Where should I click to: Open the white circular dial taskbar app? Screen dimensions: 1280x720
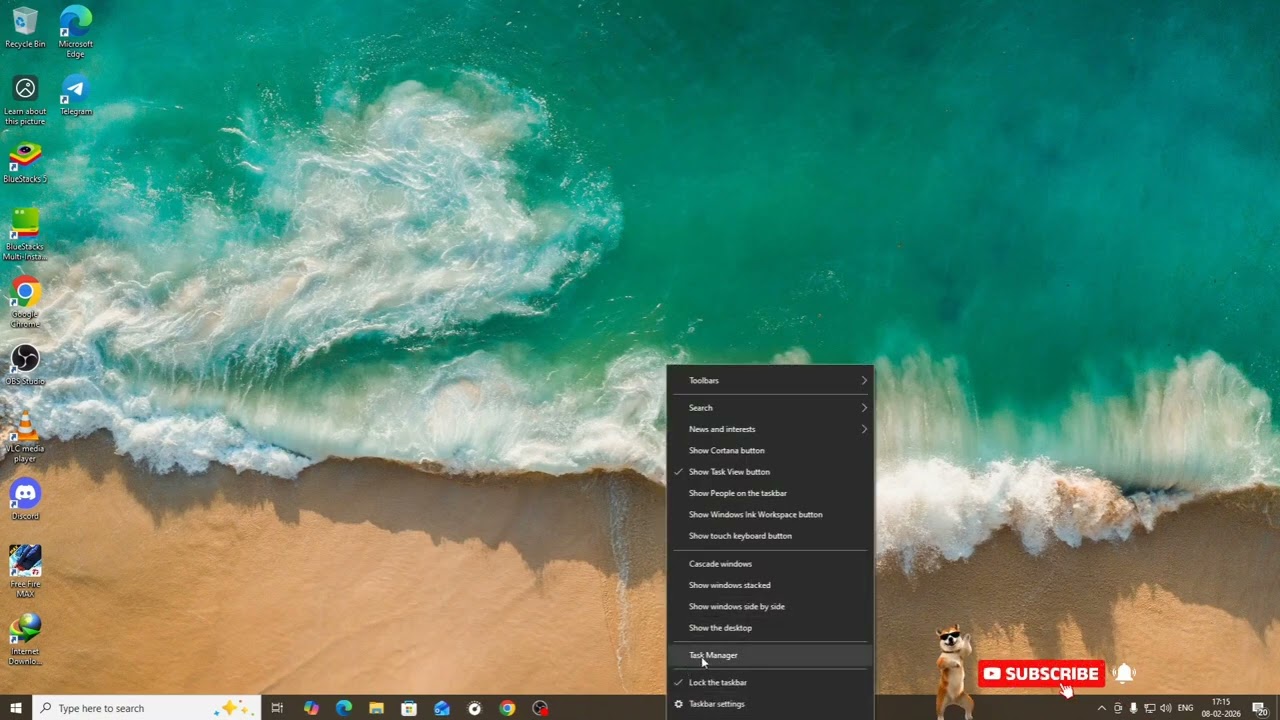tap(475, 708)
